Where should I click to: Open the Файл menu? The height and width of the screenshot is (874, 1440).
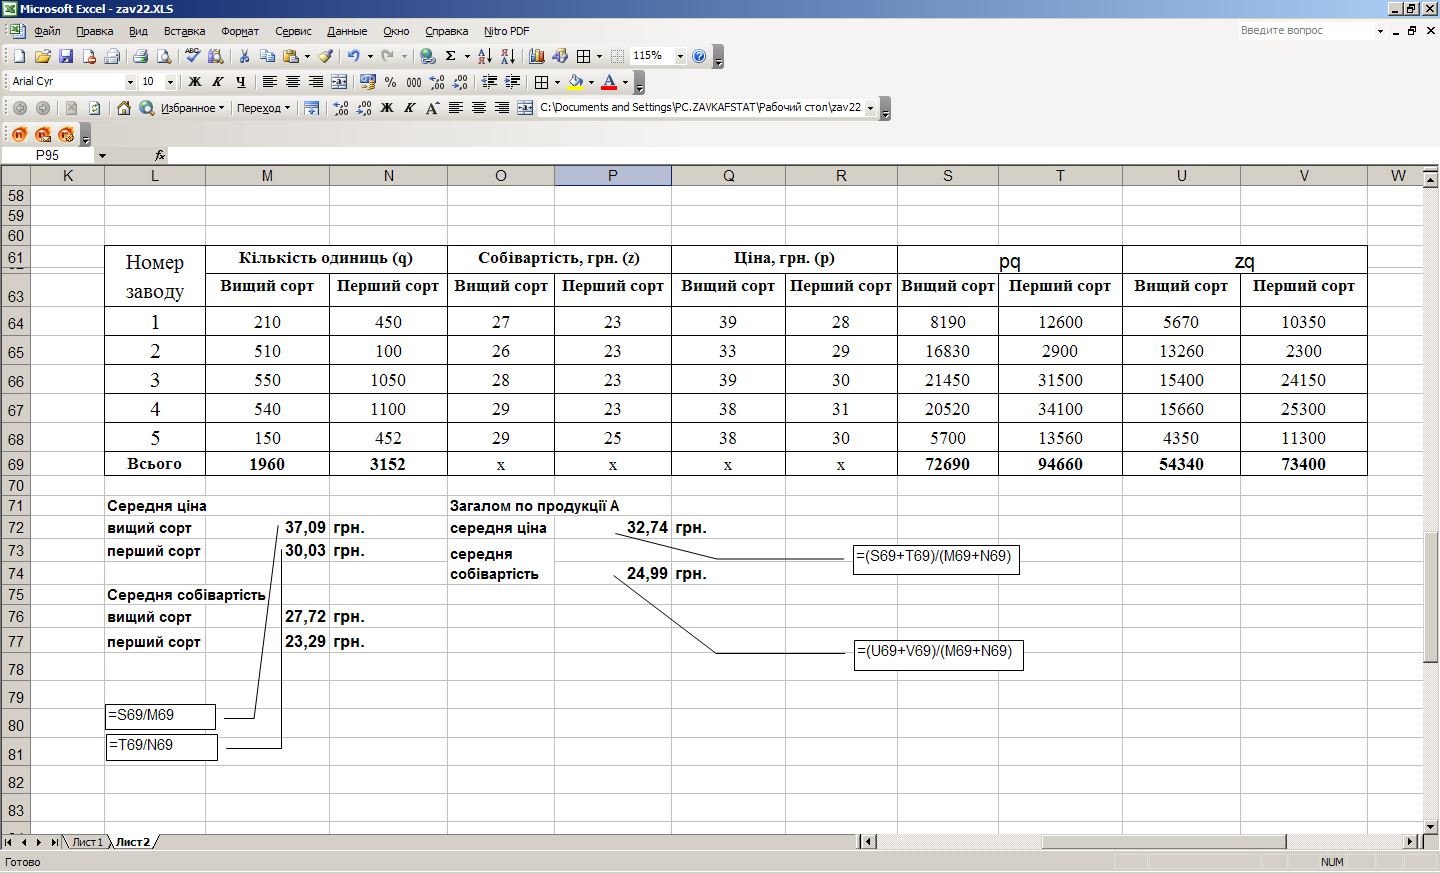point(47,31)
